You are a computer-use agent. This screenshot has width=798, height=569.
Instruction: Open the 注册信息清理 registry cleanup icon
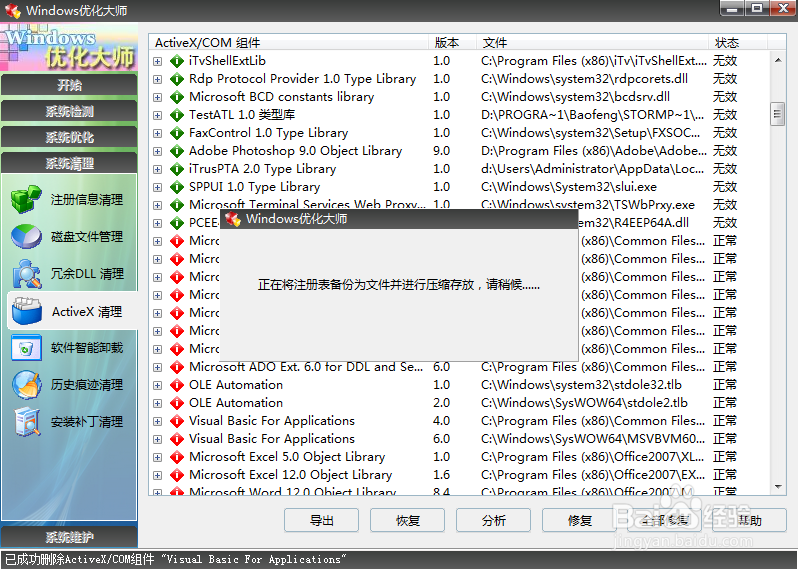26,199
